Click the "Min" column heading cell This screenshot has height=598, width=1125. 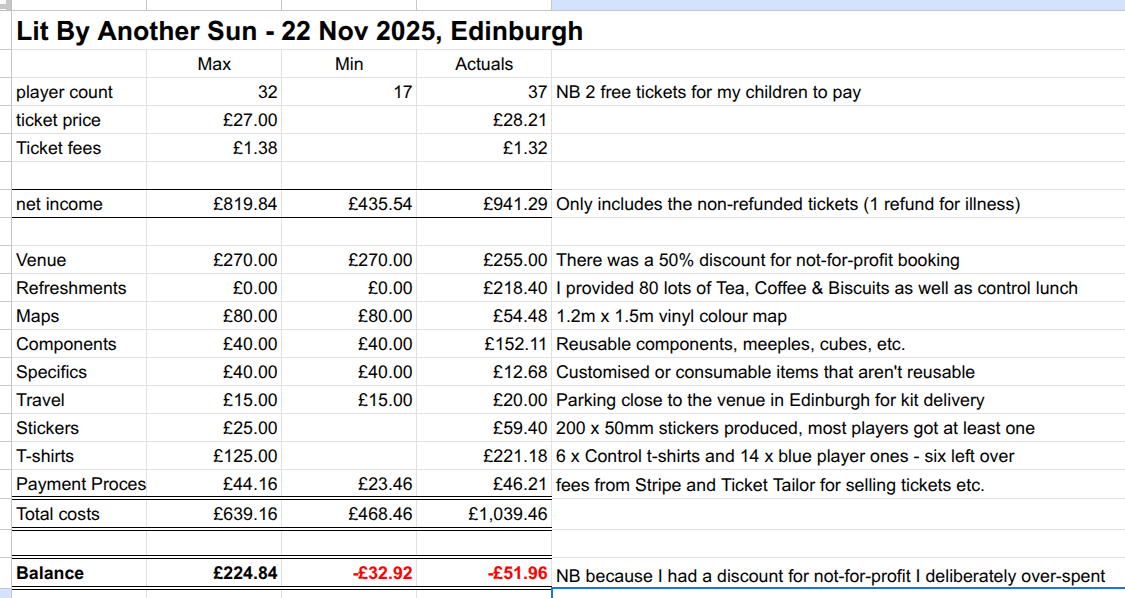(x=349, y=64)
